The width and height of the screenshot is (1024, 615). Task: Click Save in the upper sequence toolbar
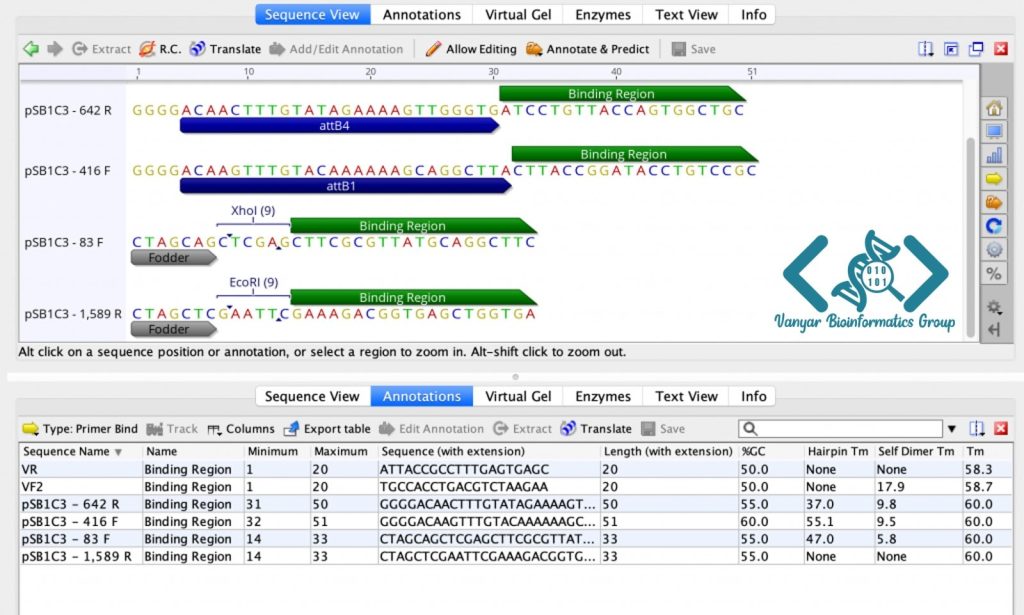click(694, 49)
